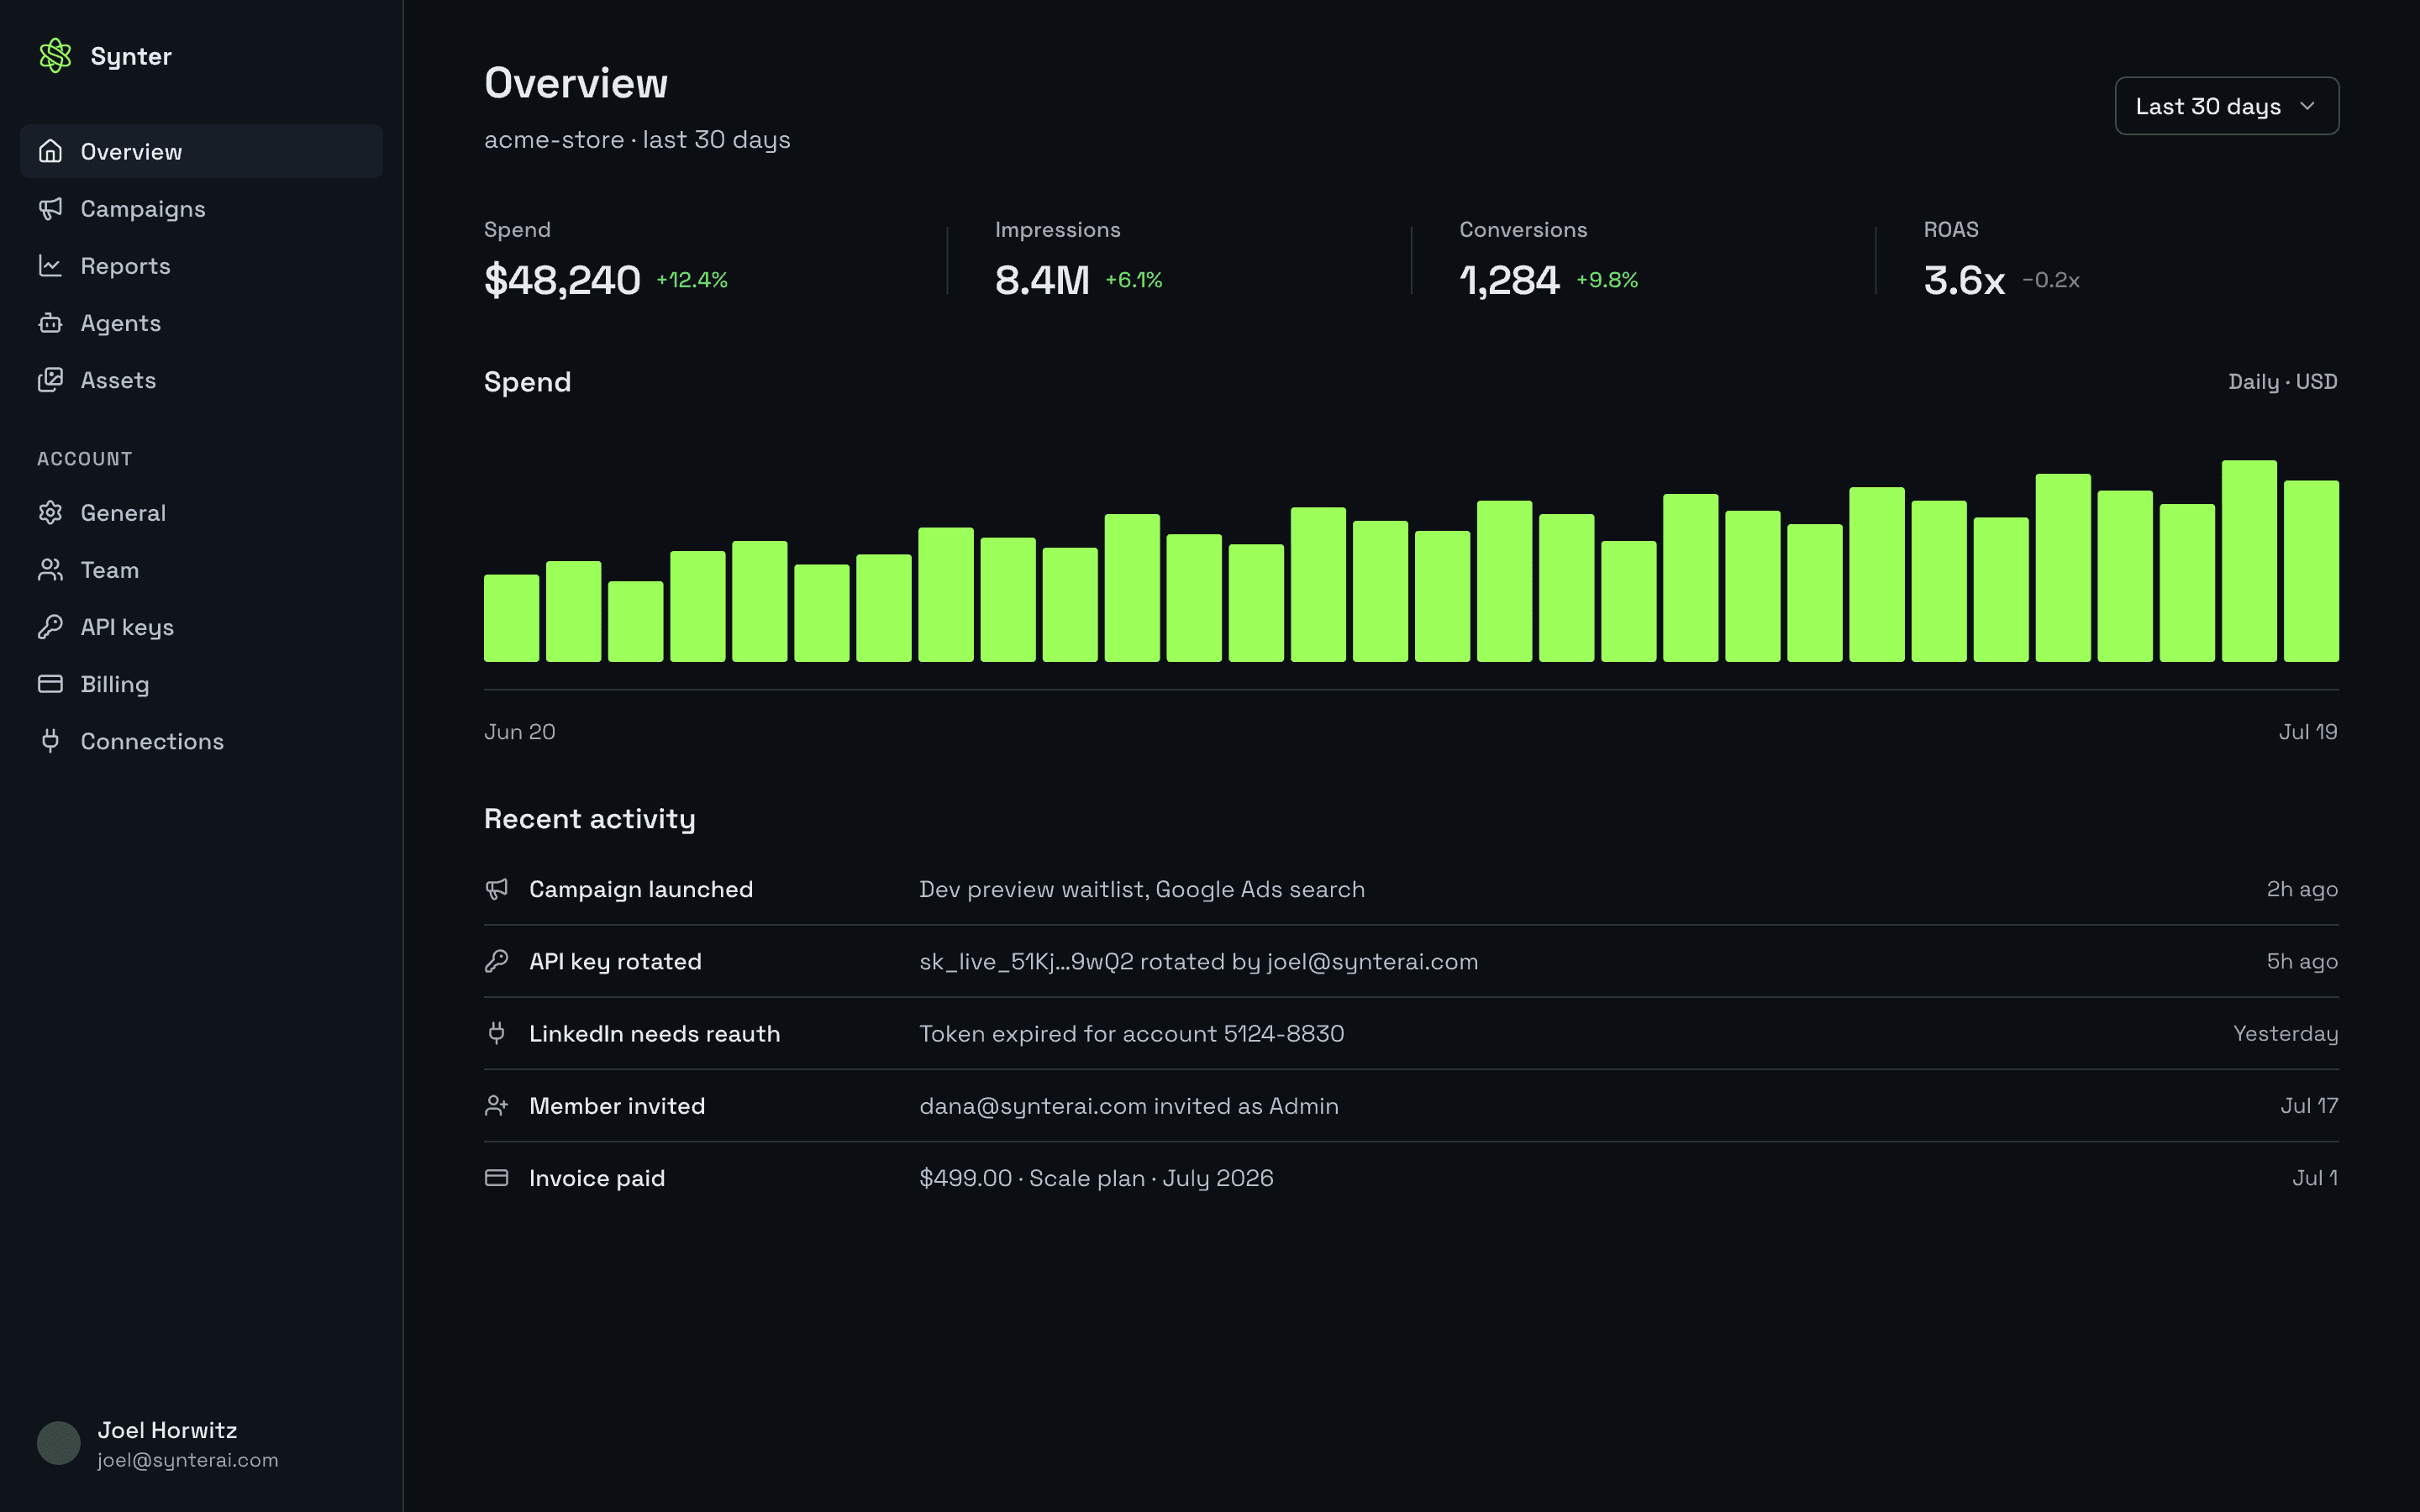Click 'Token expired for account 5124-8830' text

click(x=1132, y=1033)
